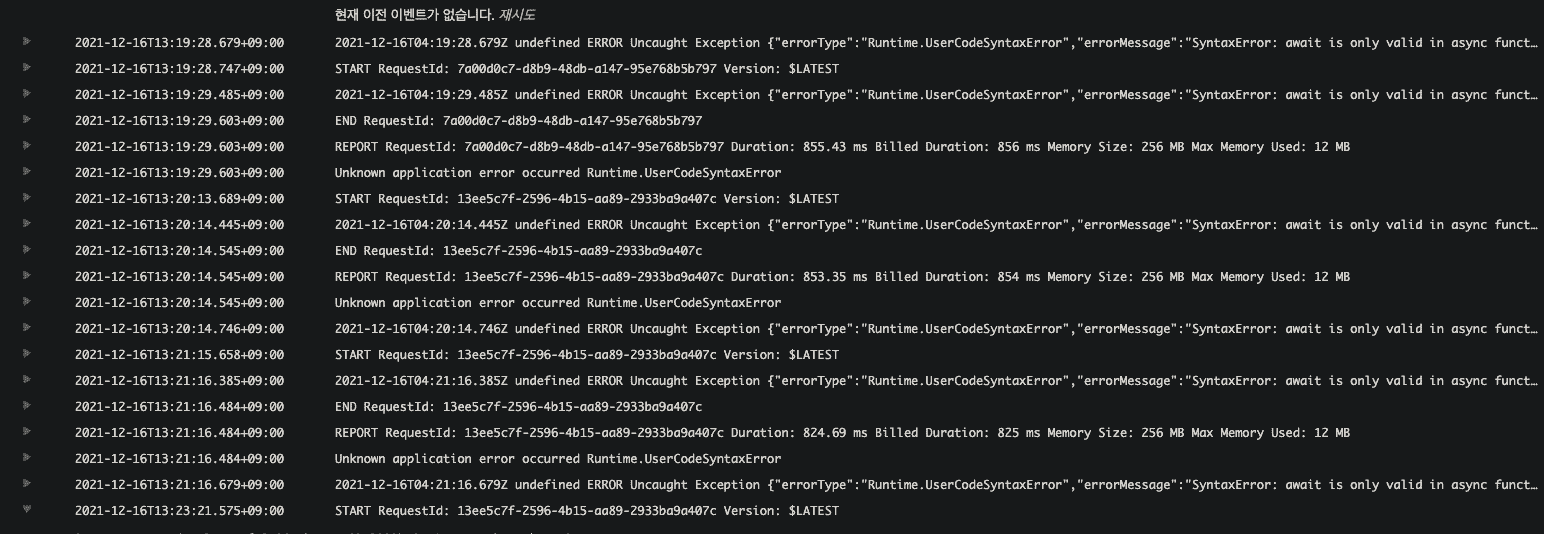The width and height of the screenshot is (1544, 534).
Task: Expand the END RequestId 7a00d0c7 row
Action: (26, 120)
